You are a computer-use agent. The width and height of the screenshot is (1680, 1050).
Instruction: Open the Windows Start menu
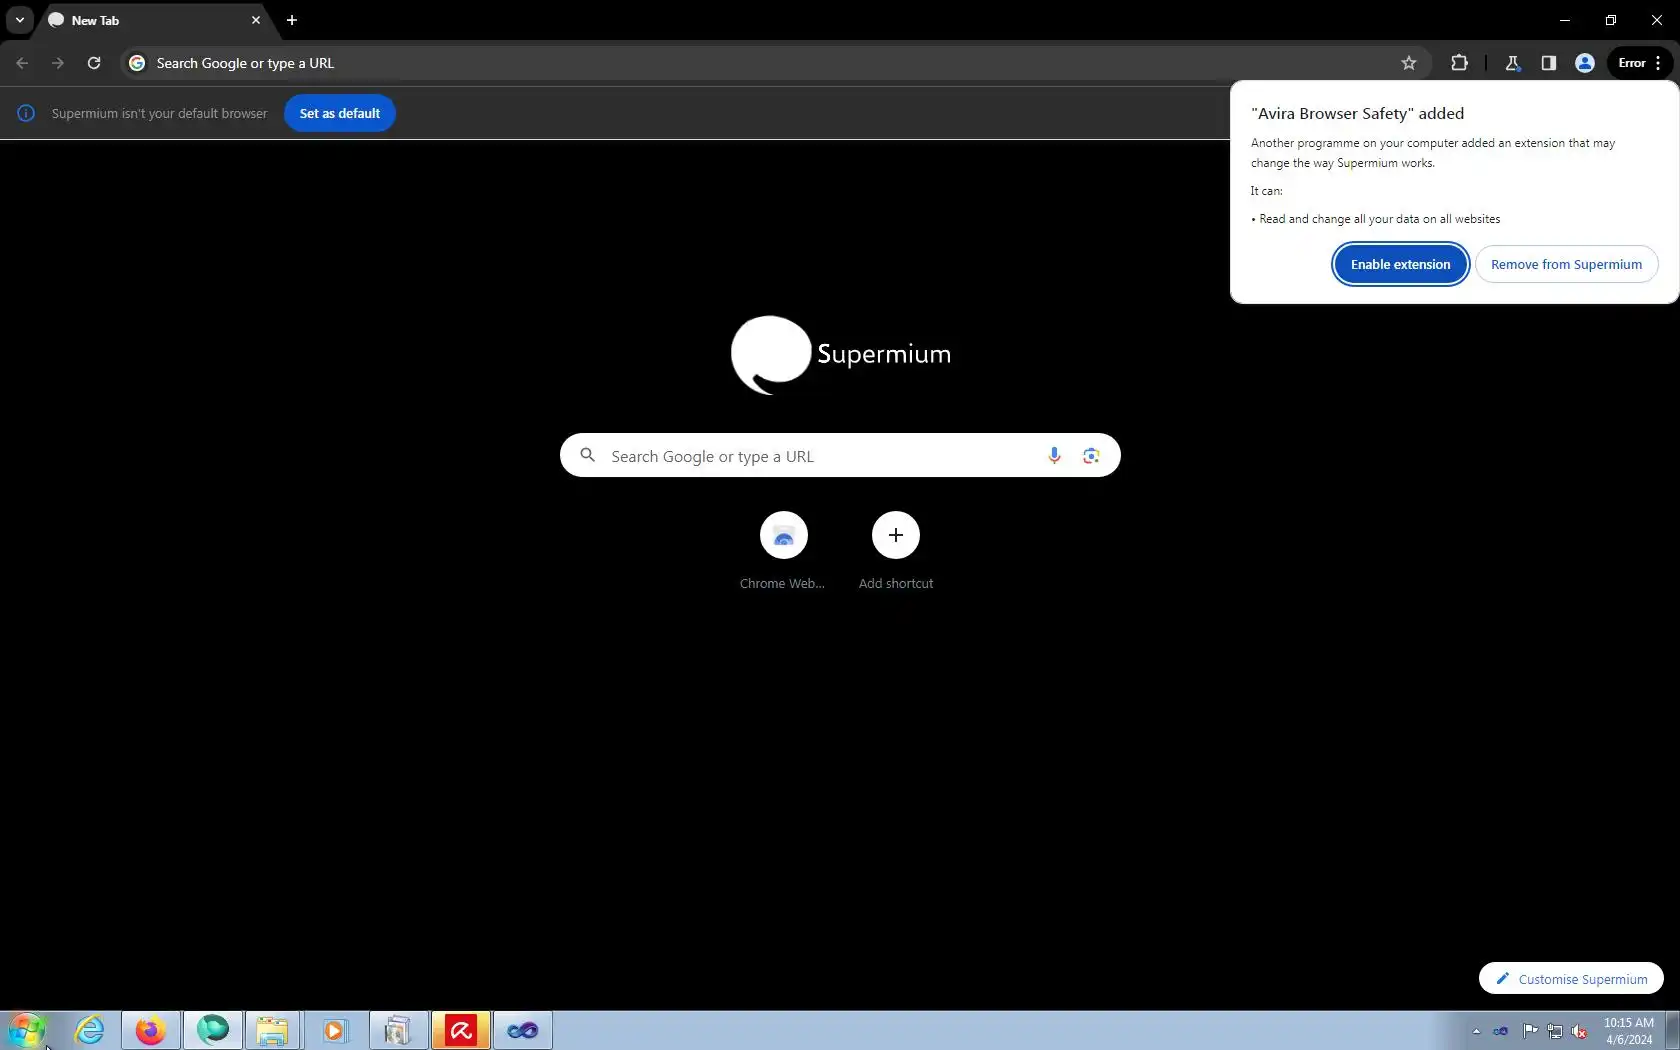coord(27,1030)
